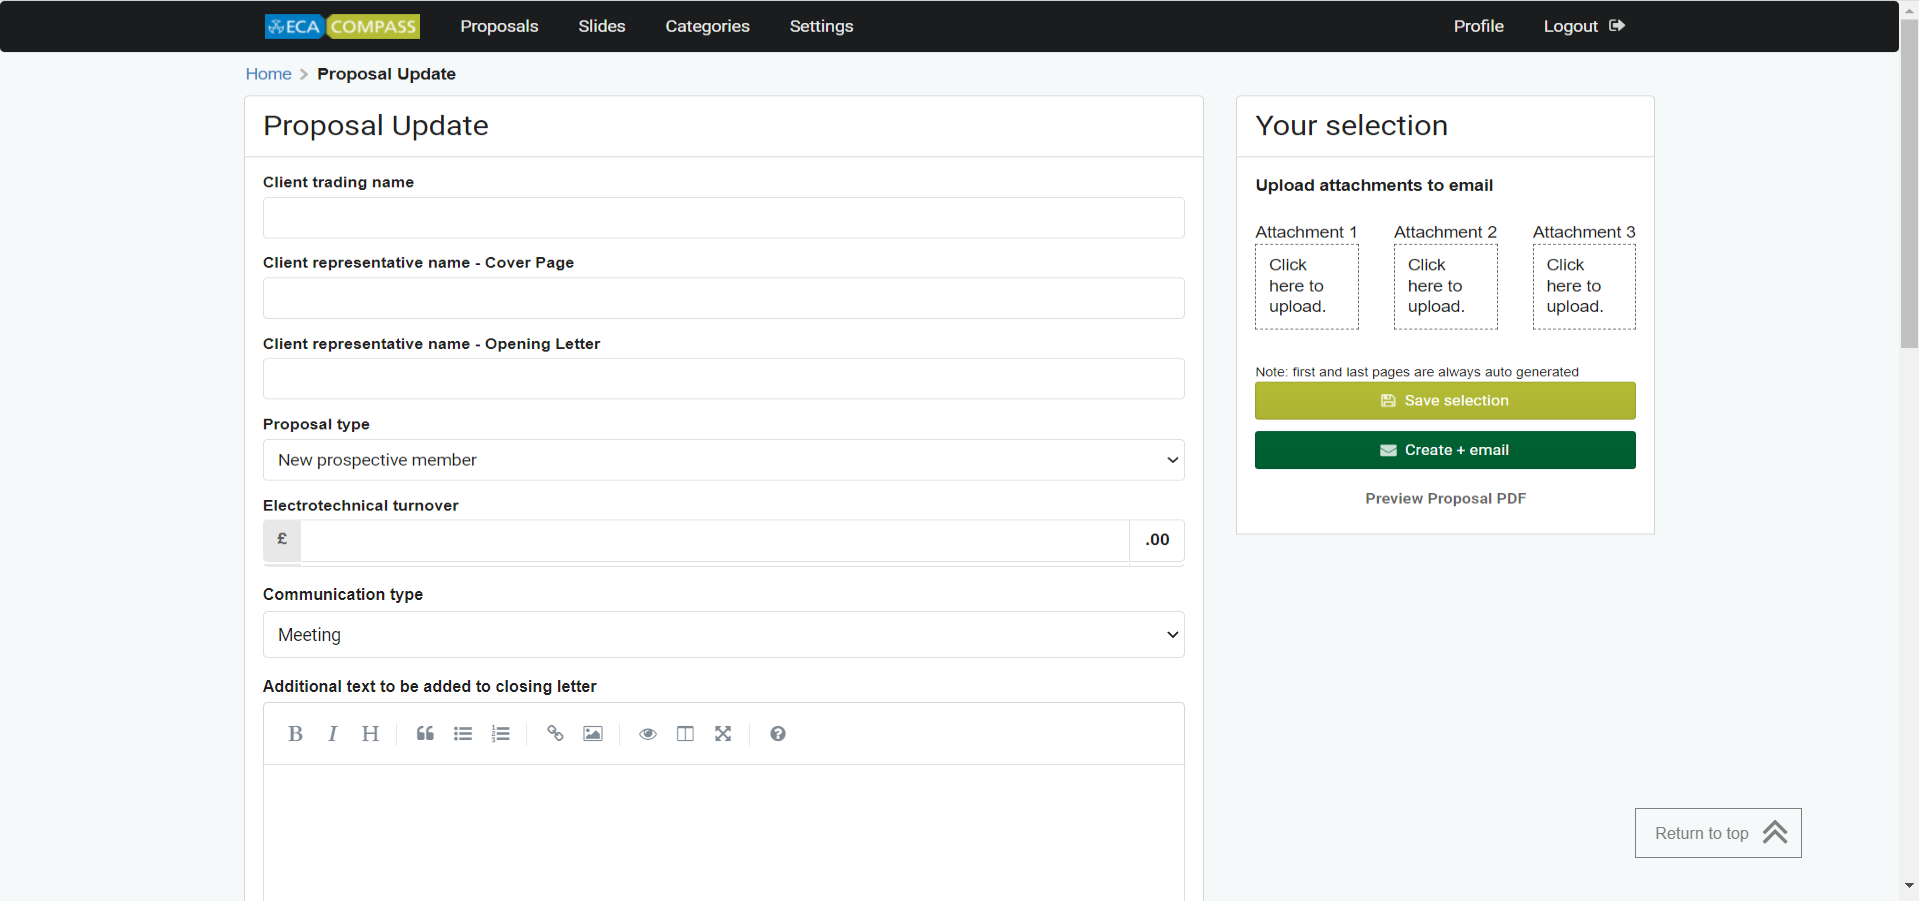Expand Return to top control

point(1716,832)
